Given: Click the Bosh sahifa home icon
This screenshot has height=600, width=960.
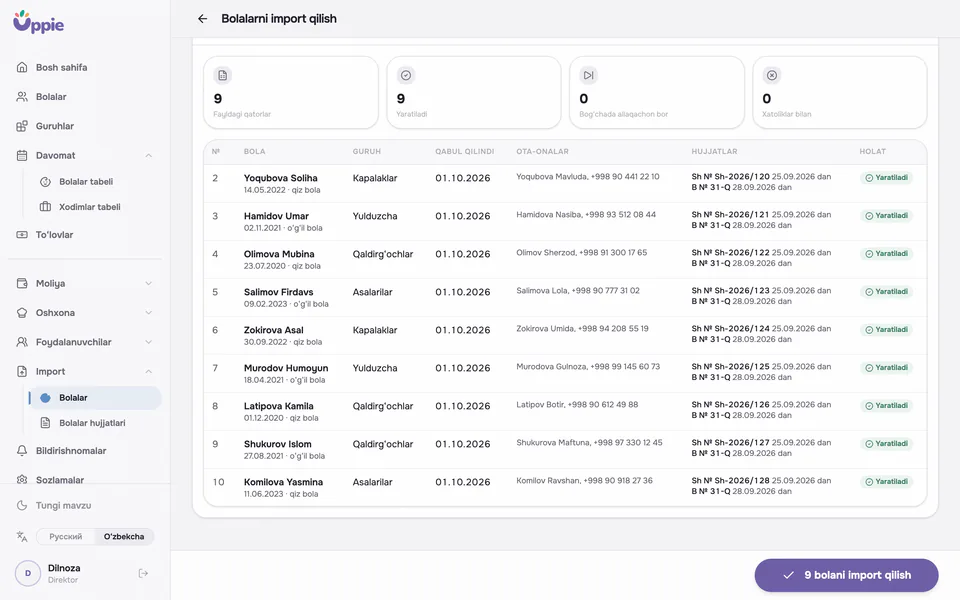Looking at the screenshot, I should (22, 67).
